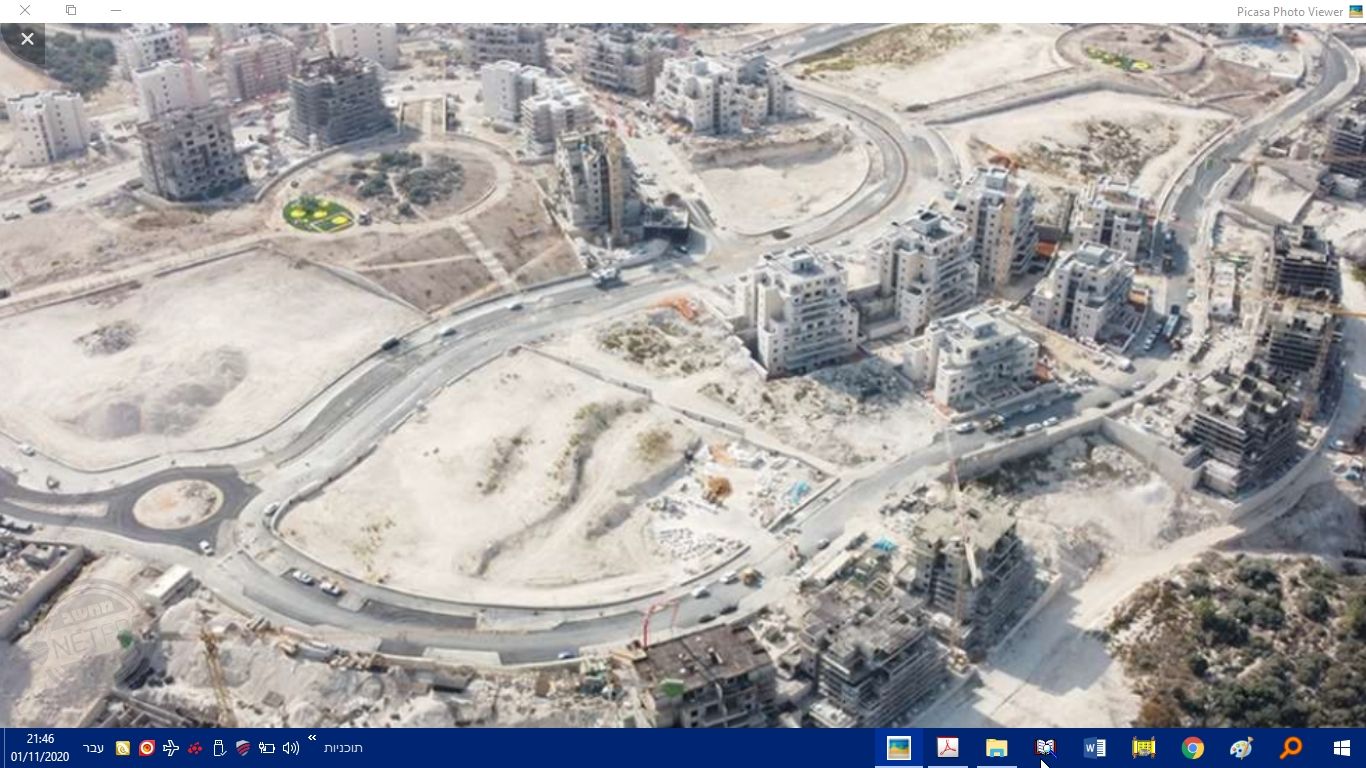
Task: Close the photo with the overlay X button
Action: (27, 39)
